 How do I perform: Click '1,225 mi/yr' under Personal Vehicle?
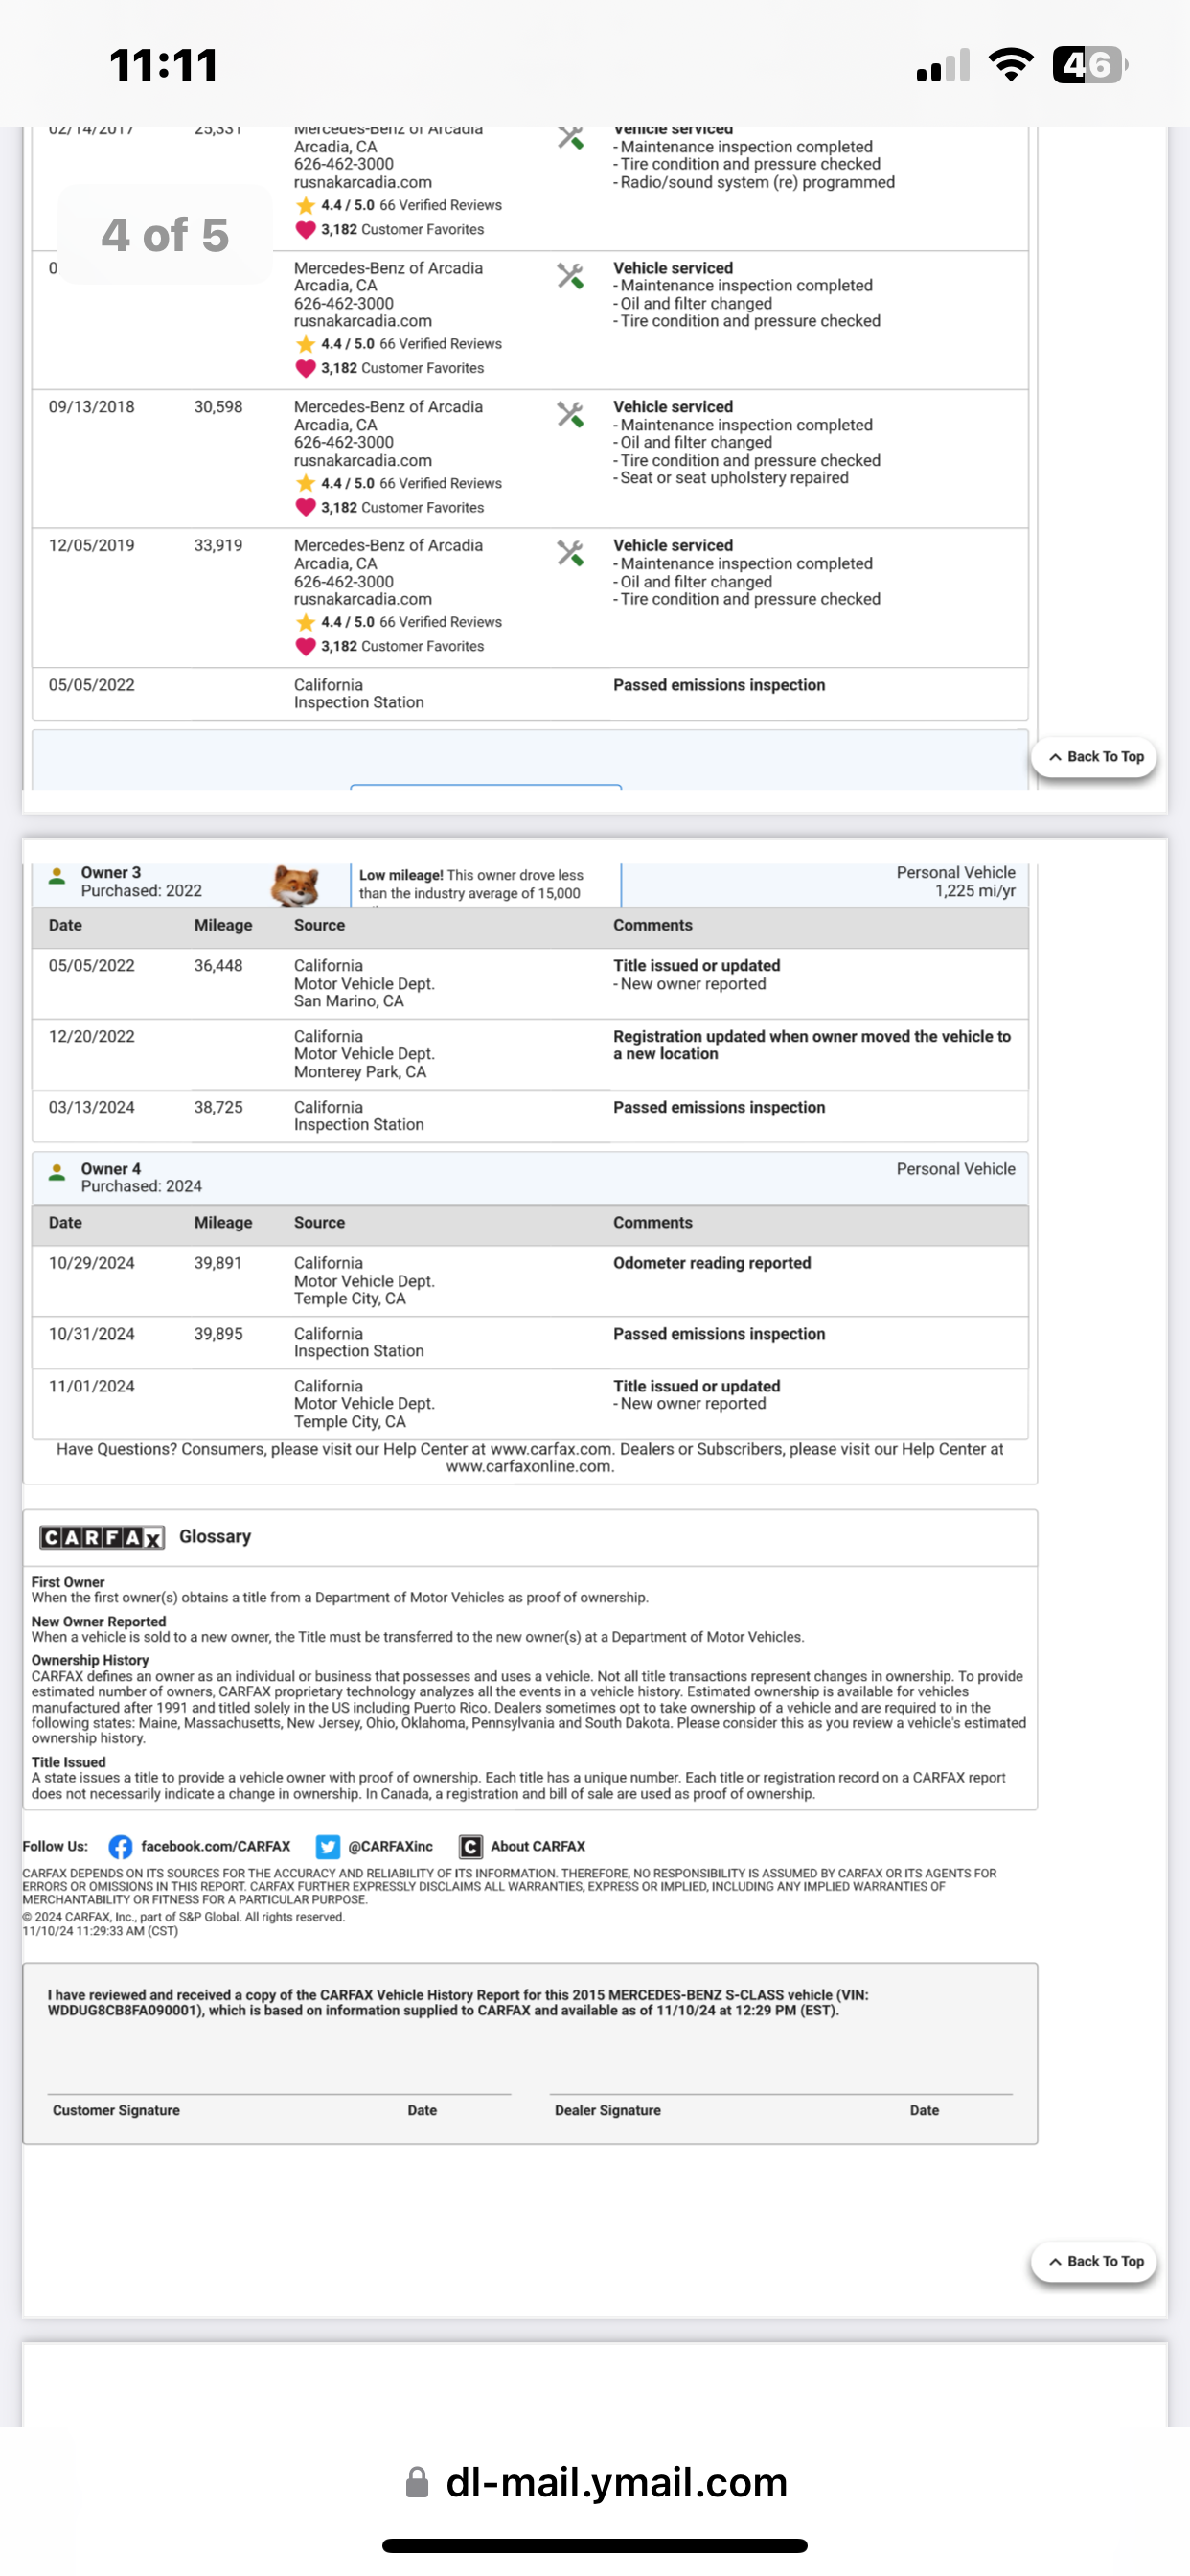(x=975, y=891)
